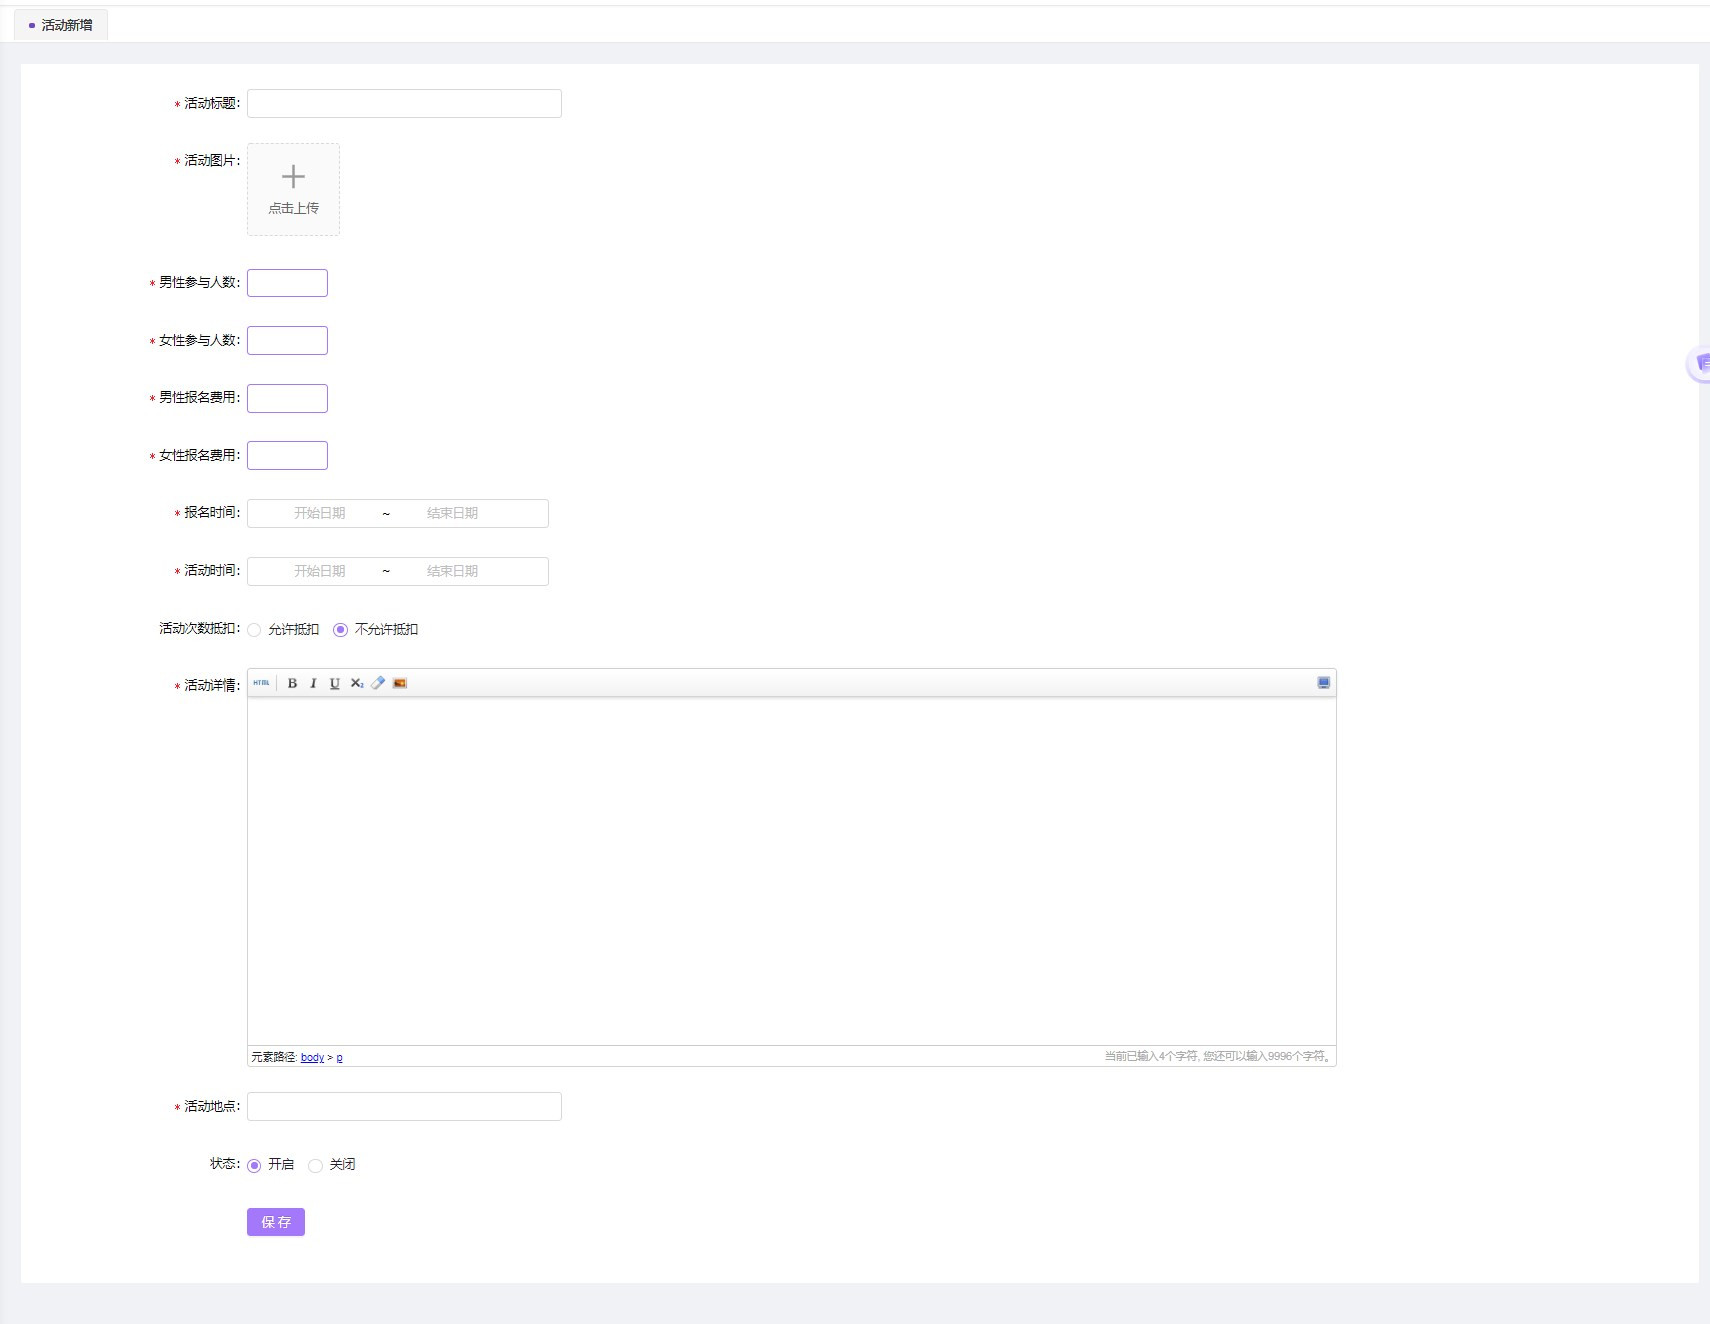Apply bold formatting in the editor
This screenshot has height=1324, width=1710.
pos(292,683)
